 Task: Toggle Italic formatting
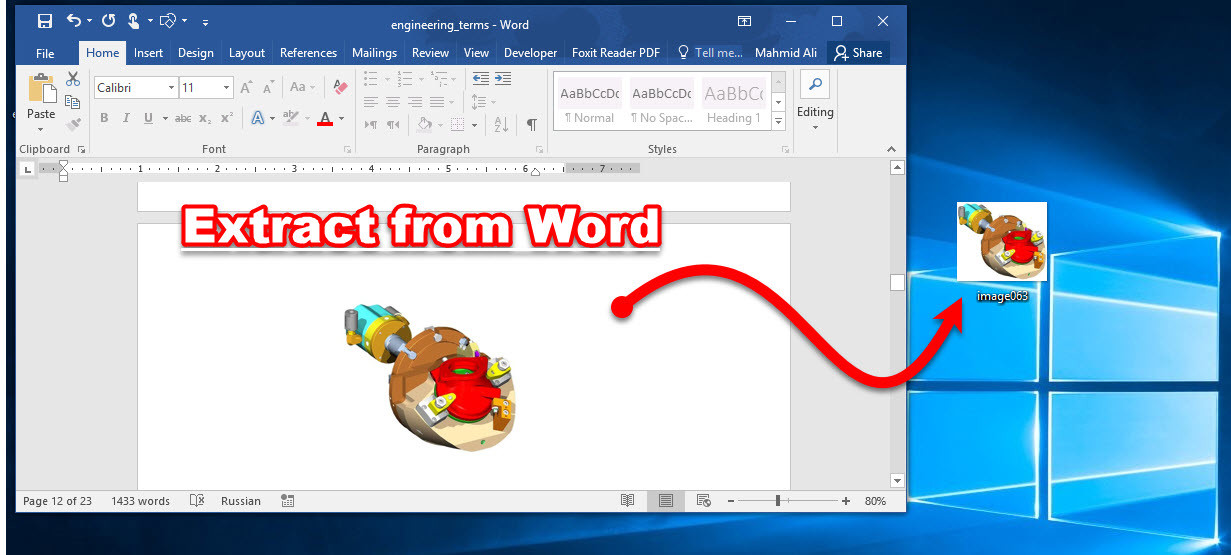(126, 118)
